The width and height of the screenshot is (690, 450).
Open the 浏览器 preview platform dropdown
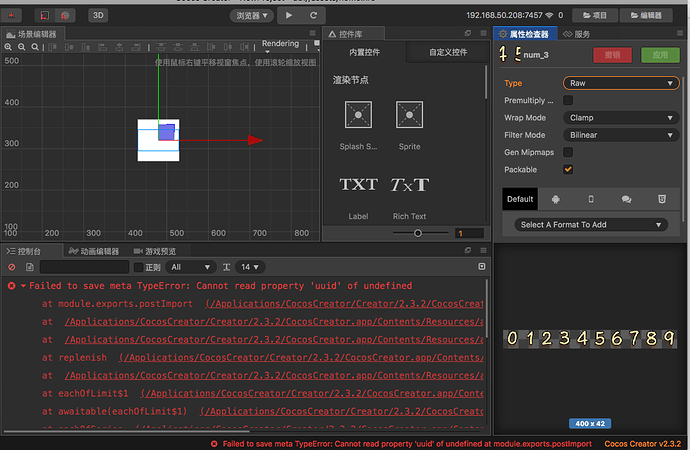pyautogui.click(x=252, y=15)
